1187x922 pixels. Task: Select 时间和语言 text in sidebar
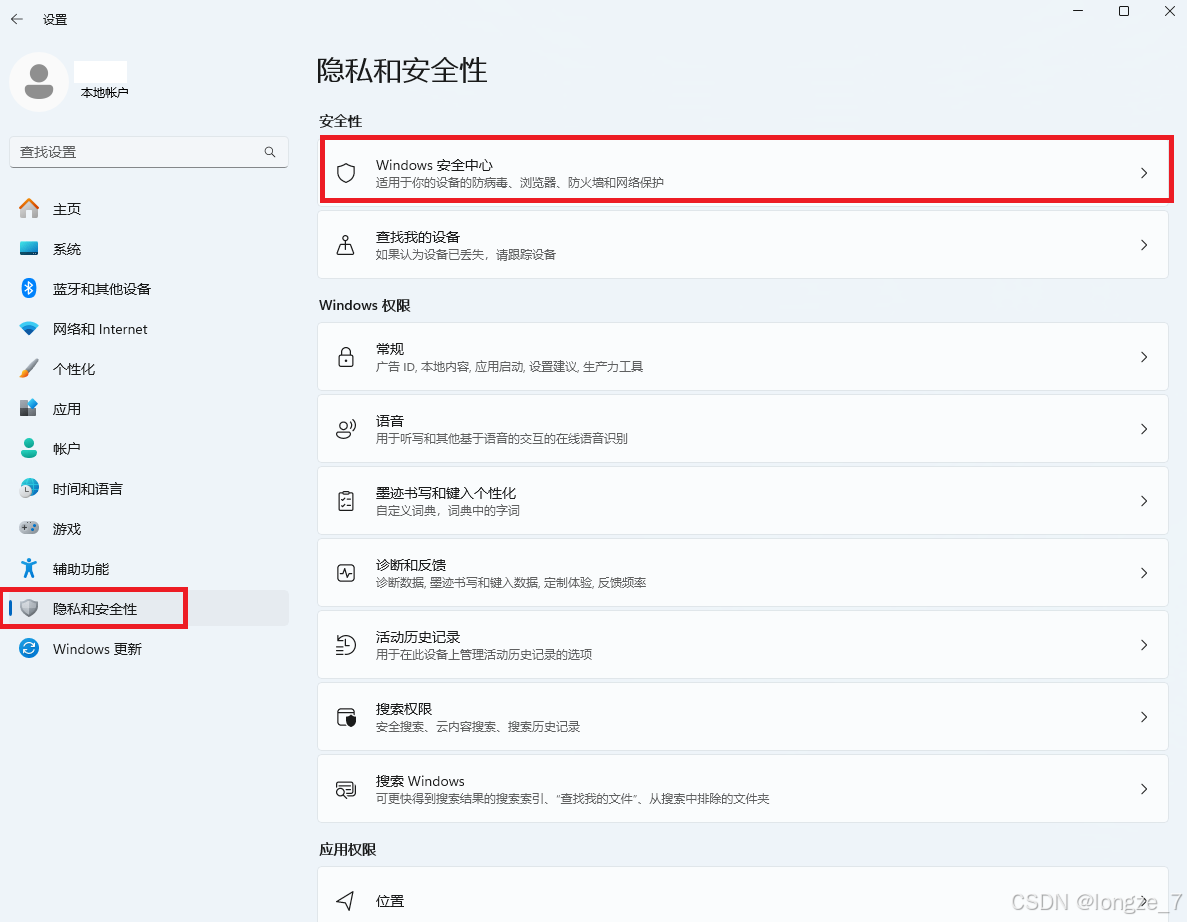[x=88, y=489]
